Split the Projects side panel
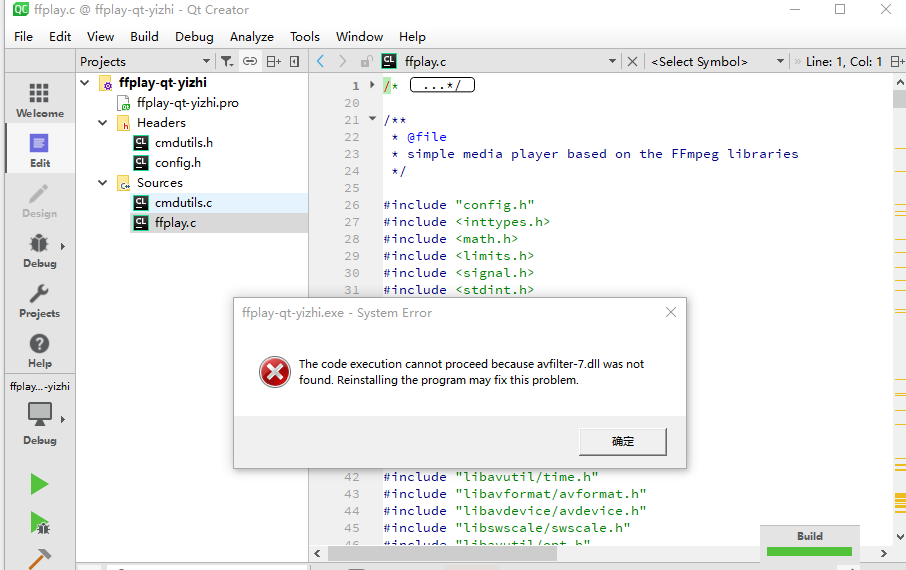 click(273, 61)
